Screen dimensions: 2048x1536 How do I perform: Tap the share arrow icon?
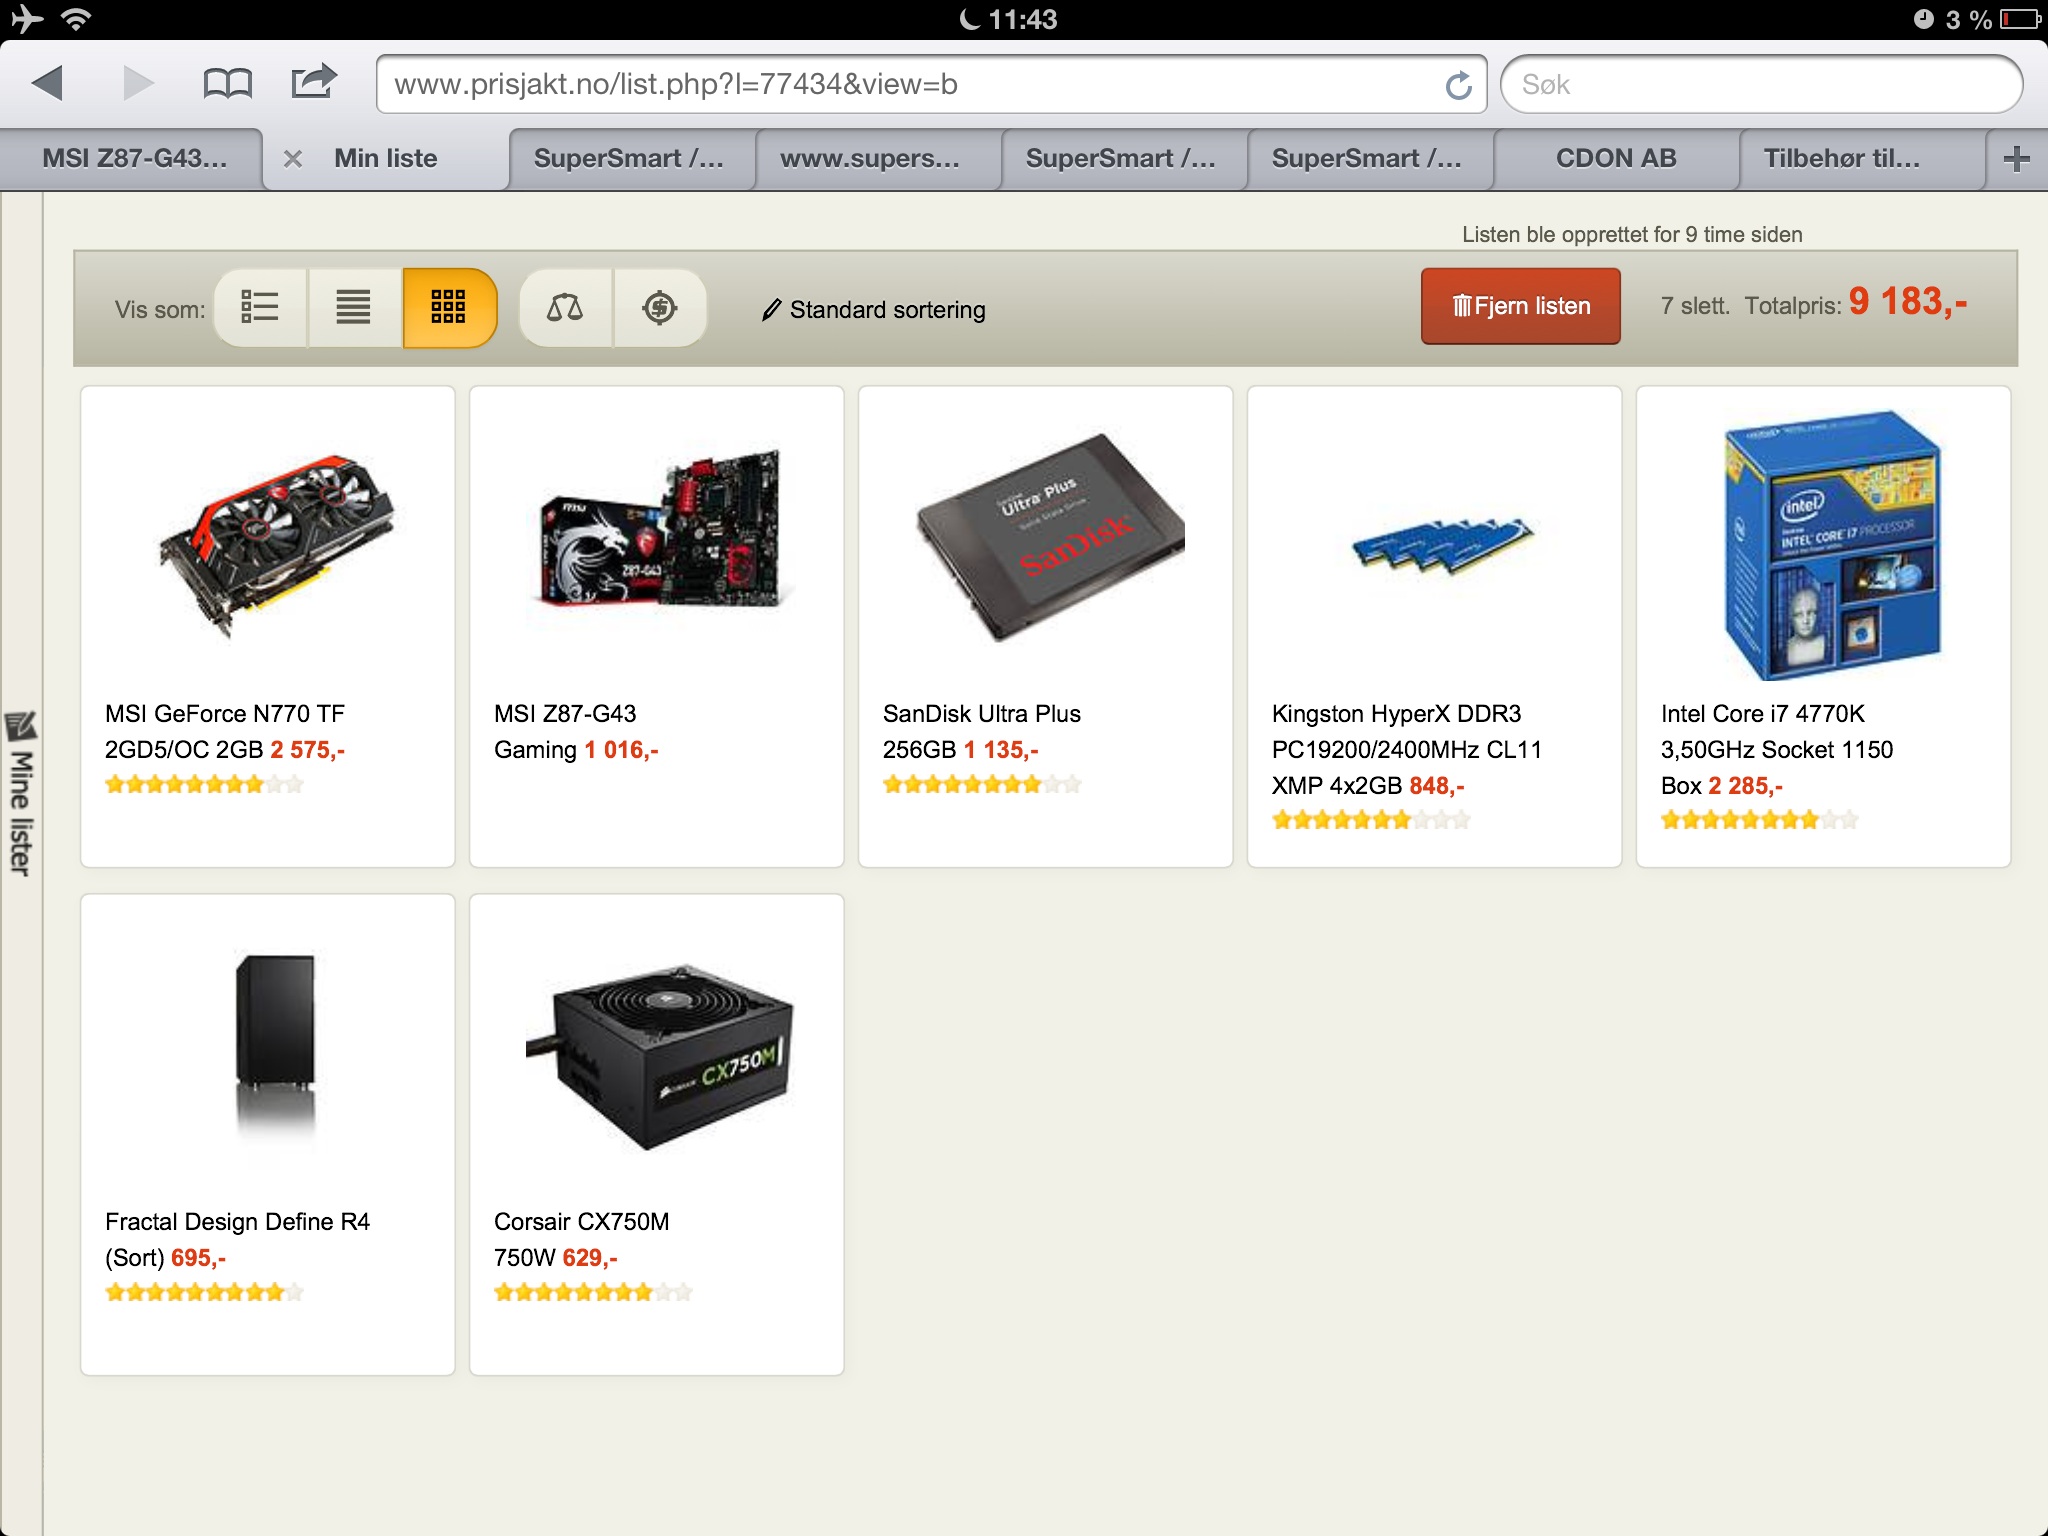pos(313,81)
